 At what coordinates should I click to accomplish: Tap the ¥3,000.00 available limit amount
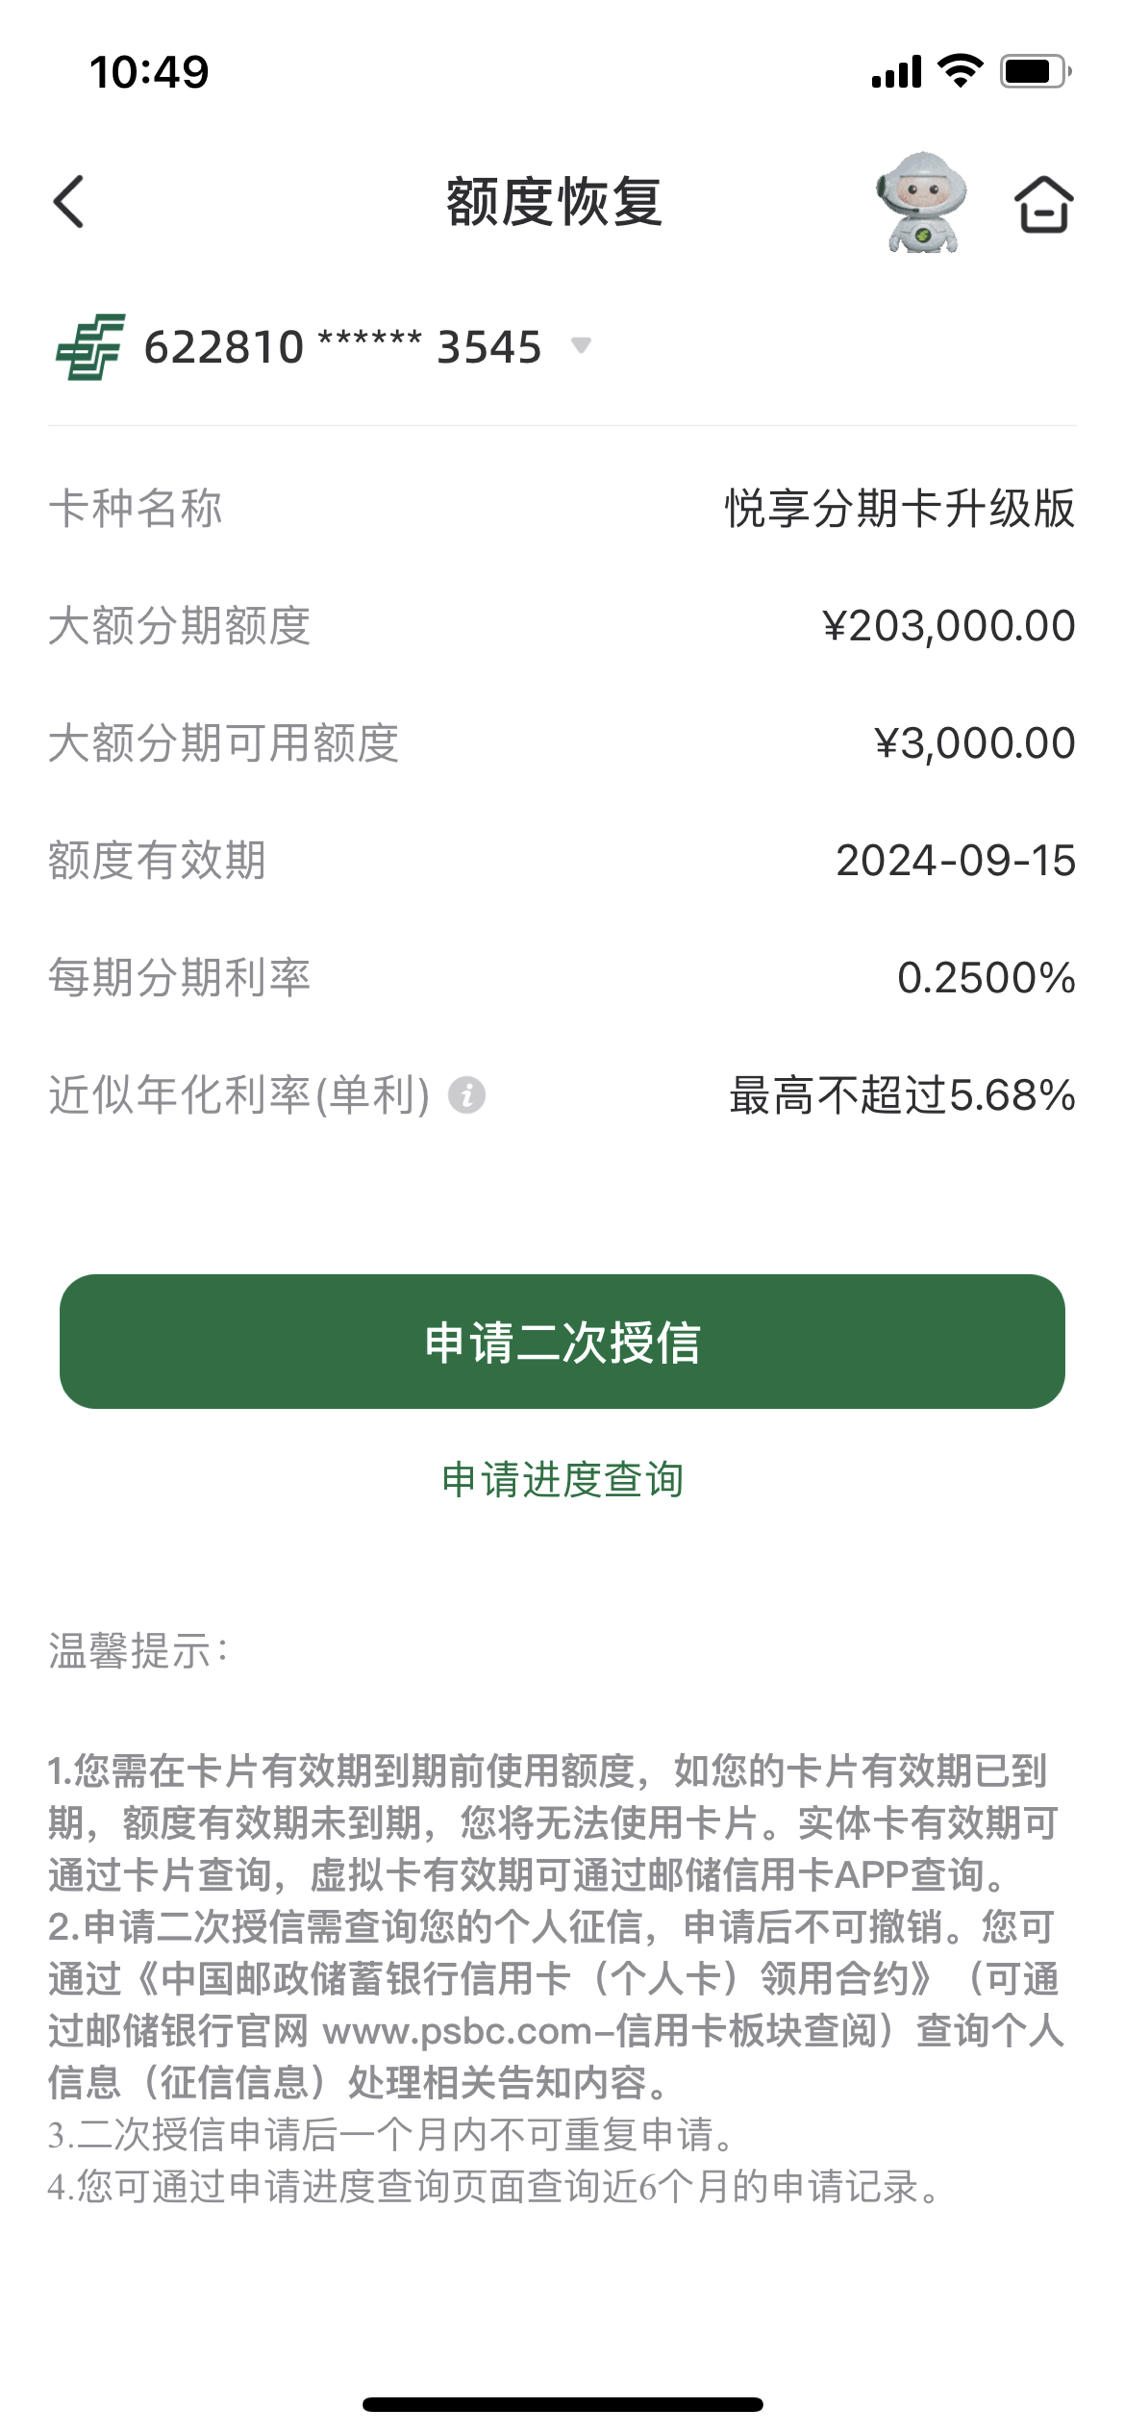pos(975,743)
